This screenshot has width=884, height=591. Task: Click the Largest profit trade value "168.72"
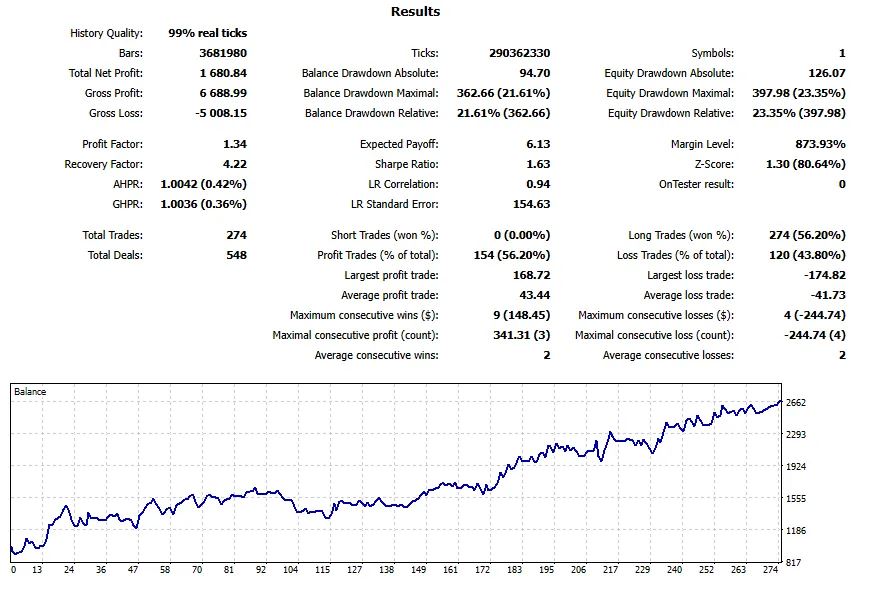pos(532,275)
